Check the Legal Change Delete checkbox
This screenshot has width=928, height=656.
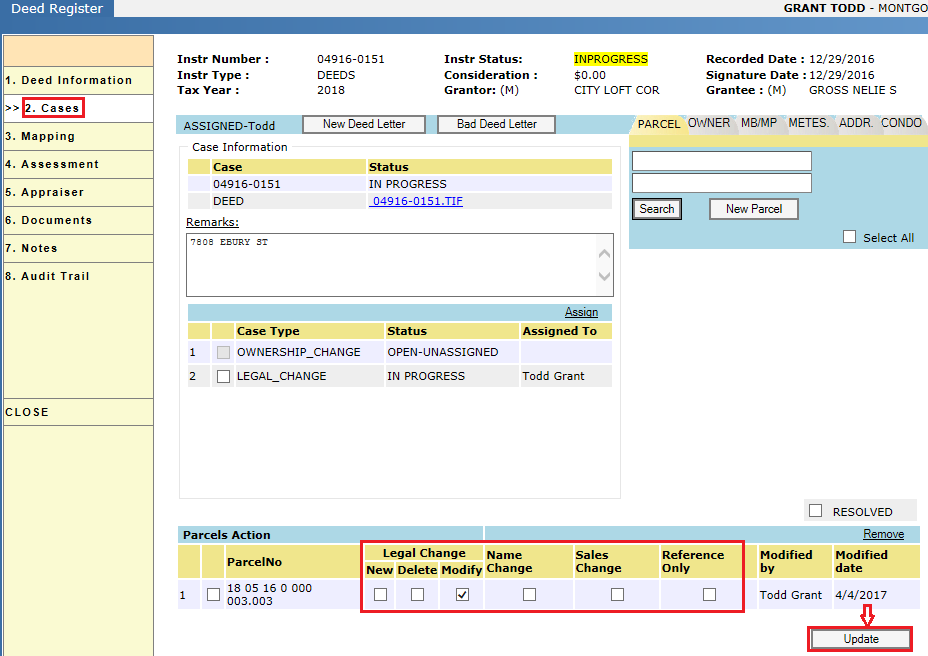point(417,594)
